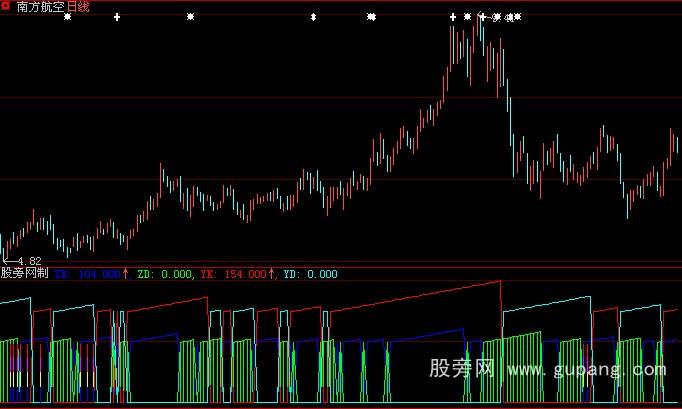Click the 股旁网 watermark text
This screenshot has height=409, width=682.
click(462, 369)
